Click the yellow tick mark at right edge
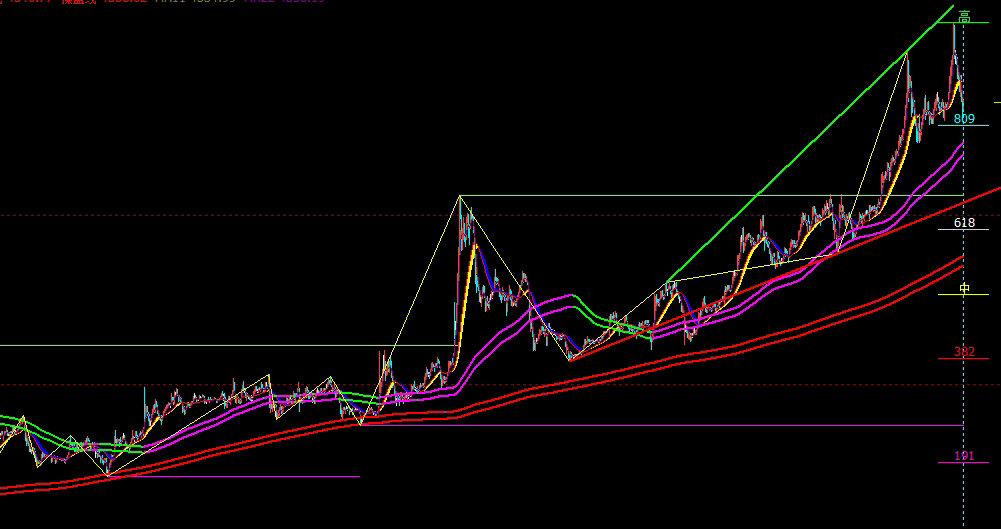This screenshot has height=529, width=1001. [997, 102]
